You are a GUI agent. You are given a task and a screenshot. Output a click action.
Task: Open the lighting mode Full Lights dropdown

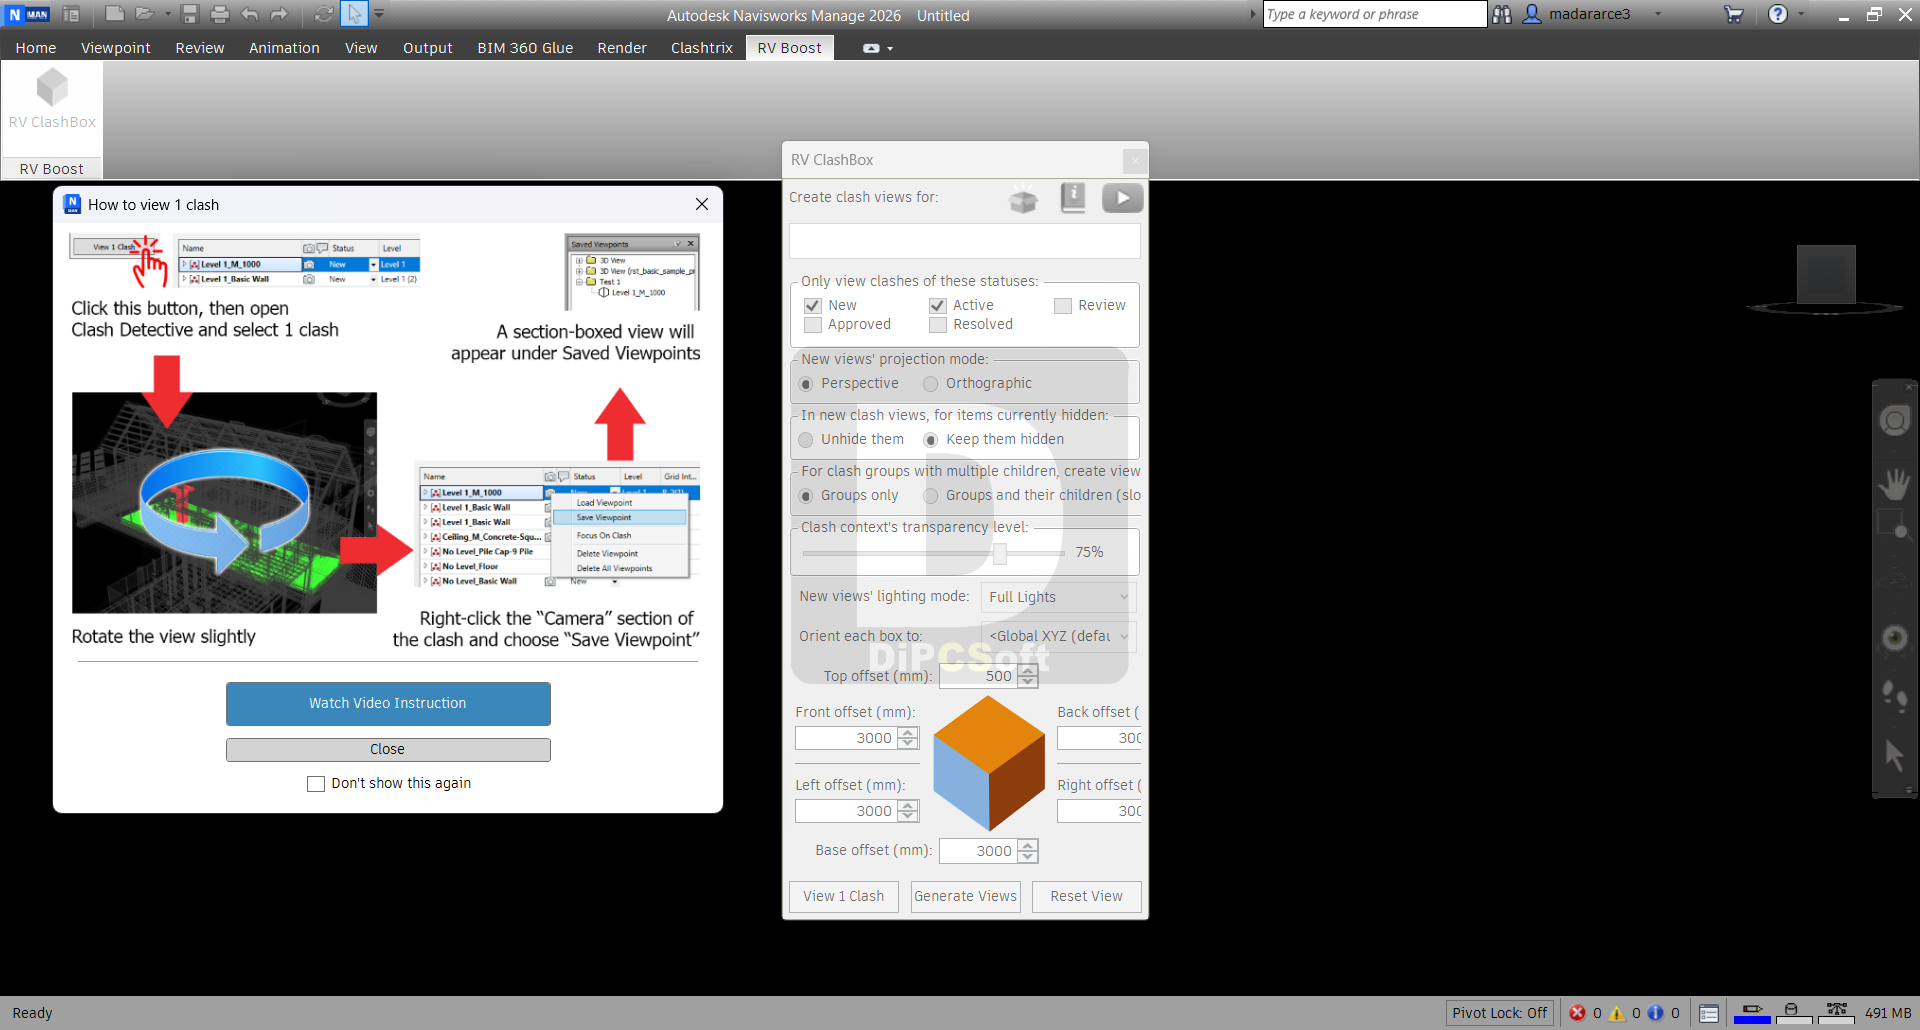(1059, 597)
